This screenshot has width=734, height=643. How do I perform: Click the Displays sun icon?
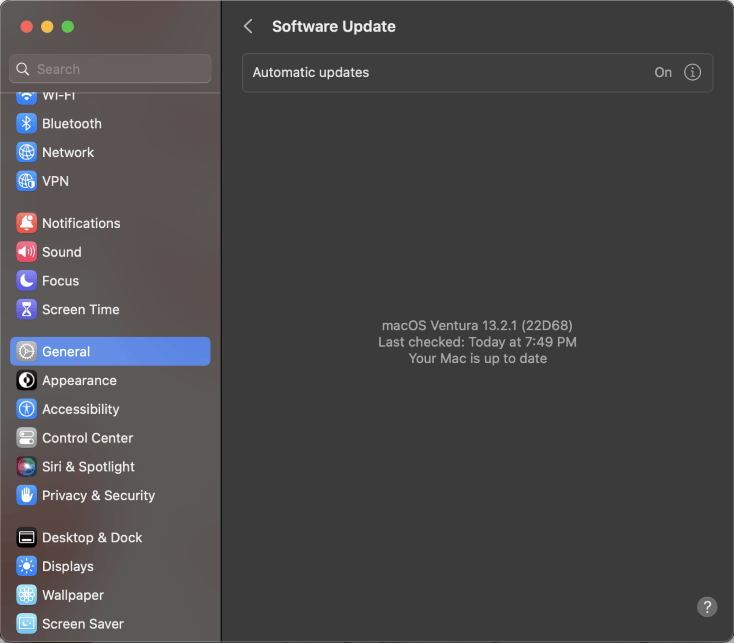point(26,566)
